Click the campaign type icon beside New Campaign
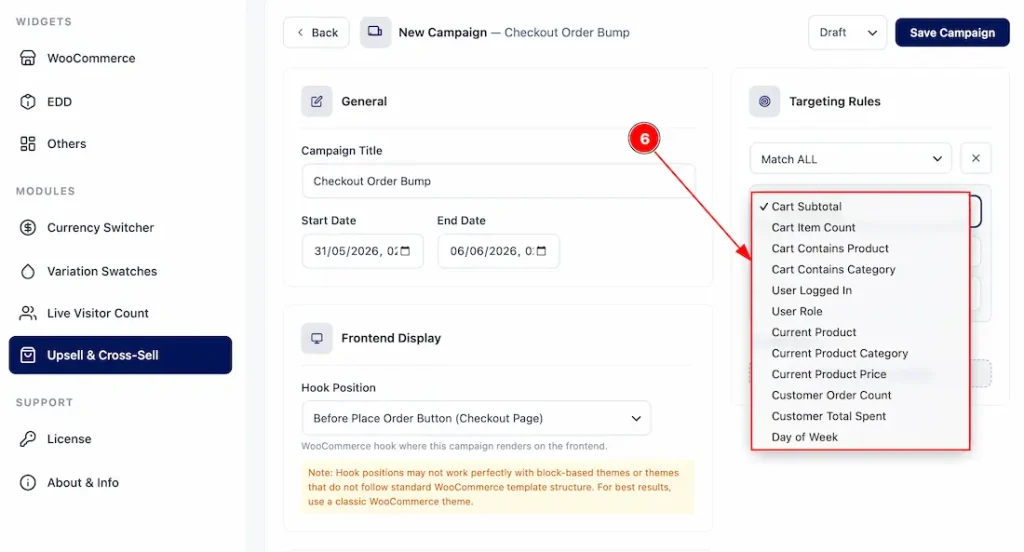1024x552 pixels. click(375, 32)
